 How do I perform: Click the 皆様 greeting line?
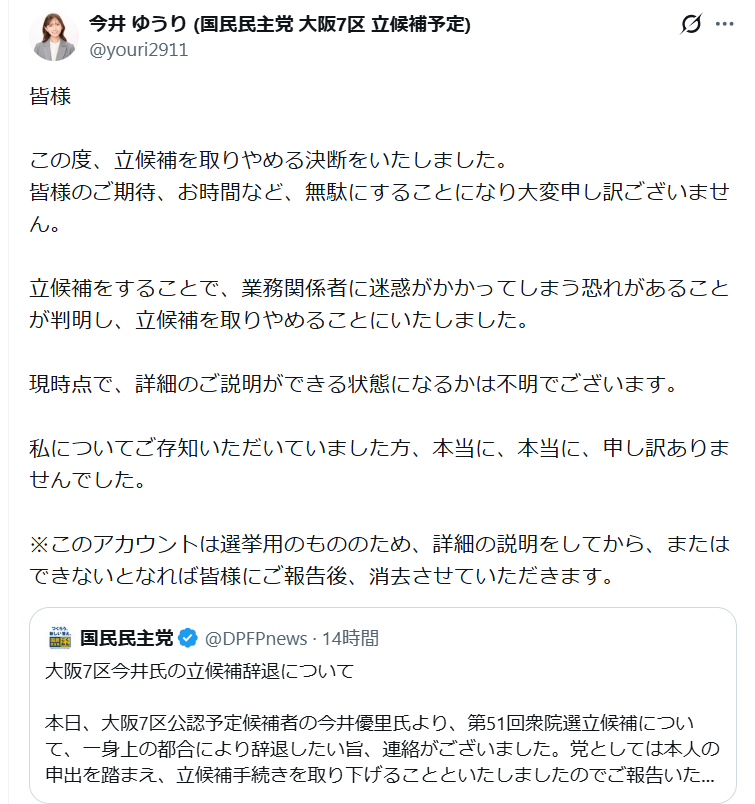click(50, 98)
